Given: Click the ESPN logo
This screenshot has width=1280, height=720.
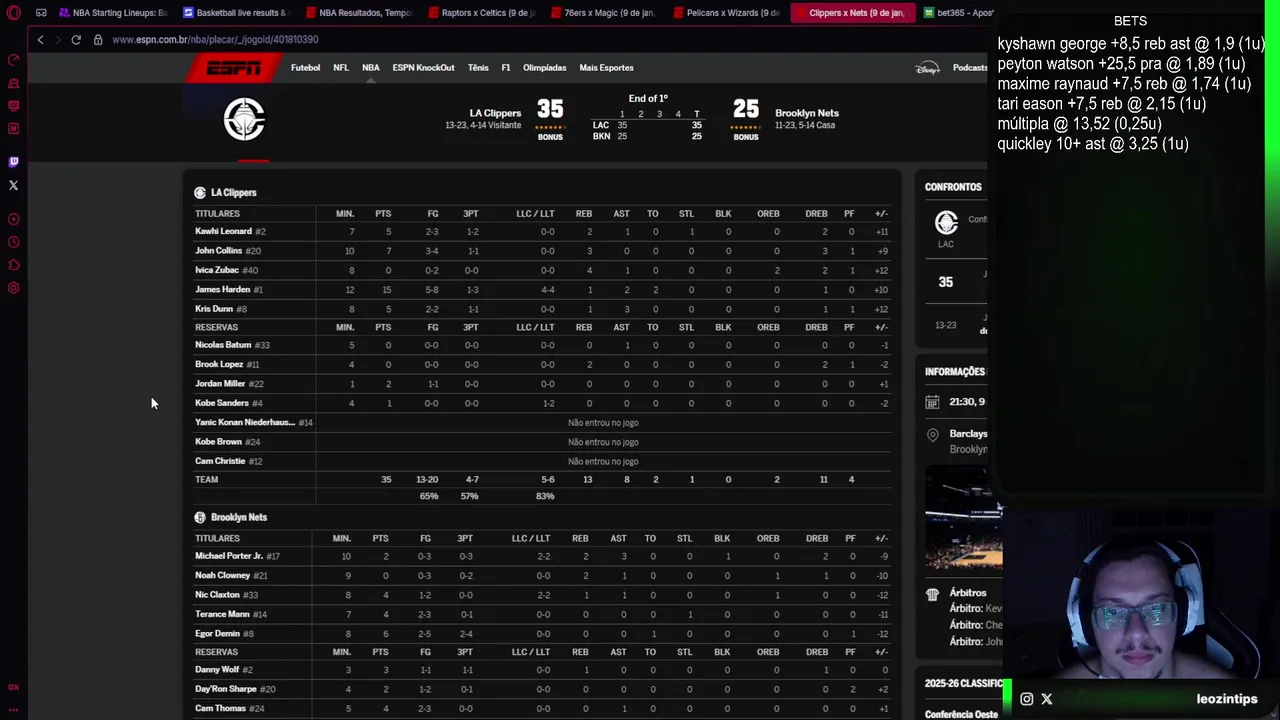Looking at the screenshot, I should pyautogui.click(x=234, y=68).
